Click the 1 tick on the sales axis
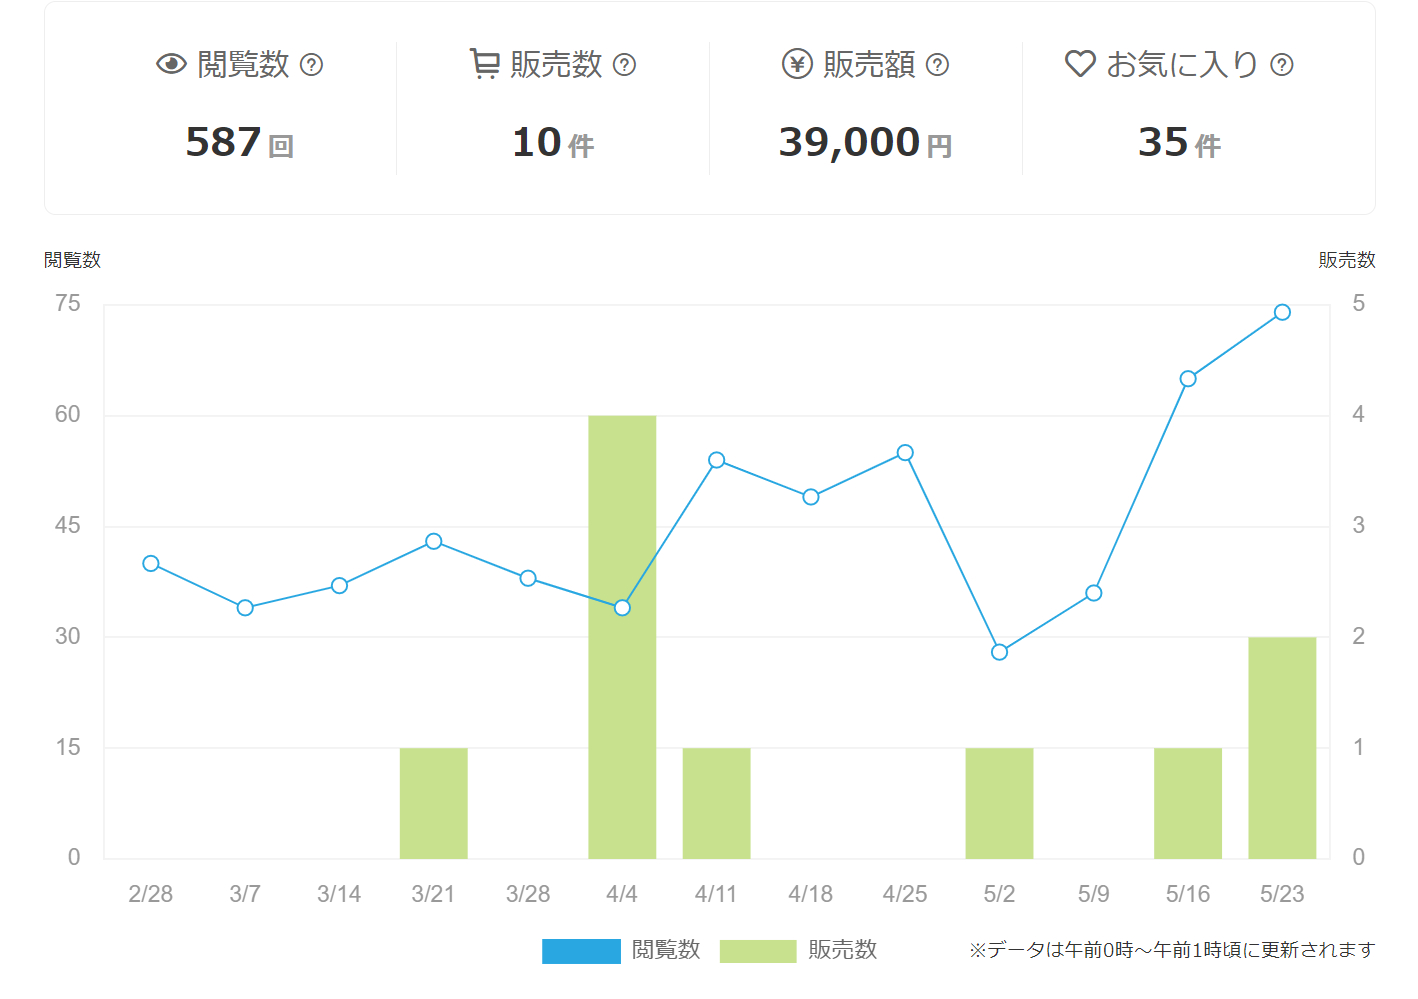Screen dimensions: 1418x999 click(x=1358, y=748)
